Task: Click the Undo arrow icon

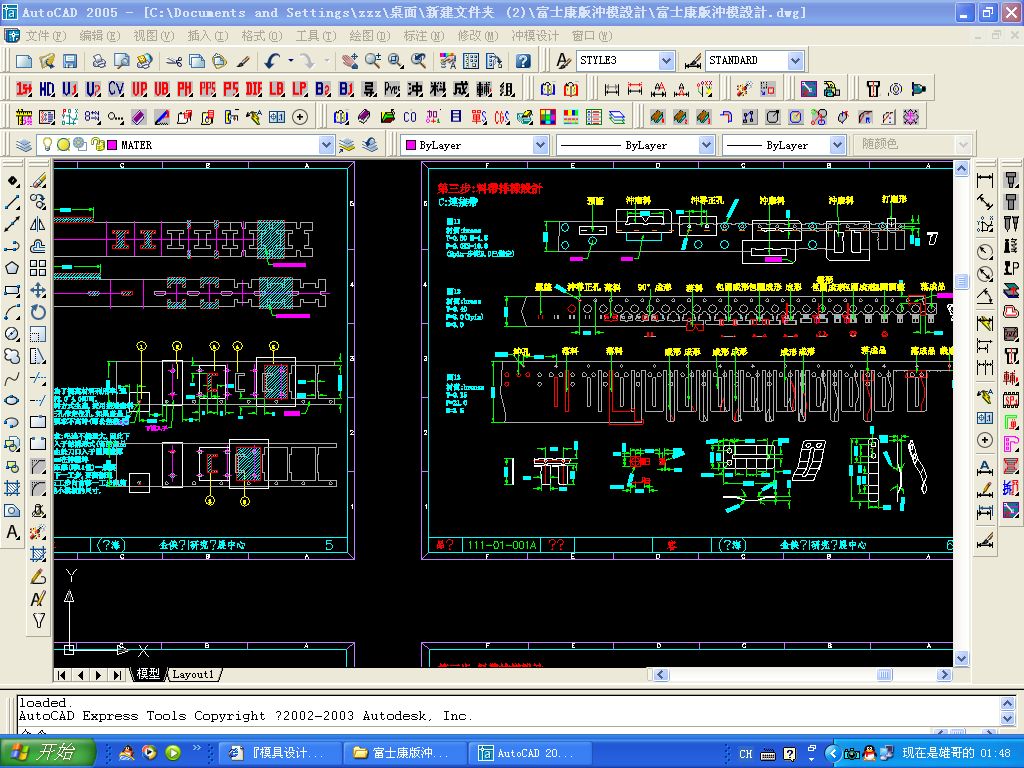Action: 272,61
